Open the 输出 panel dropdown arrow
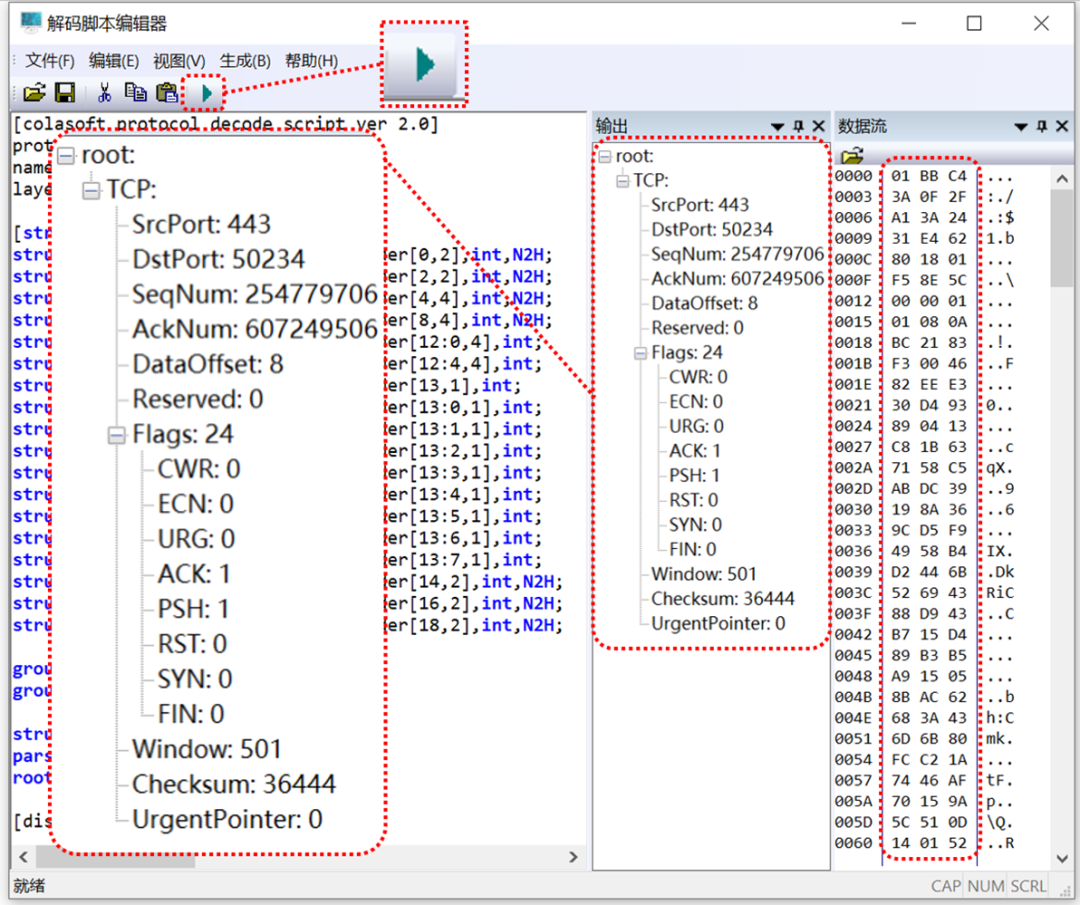Screen dimensions: 1080x905 pos(777,126)
